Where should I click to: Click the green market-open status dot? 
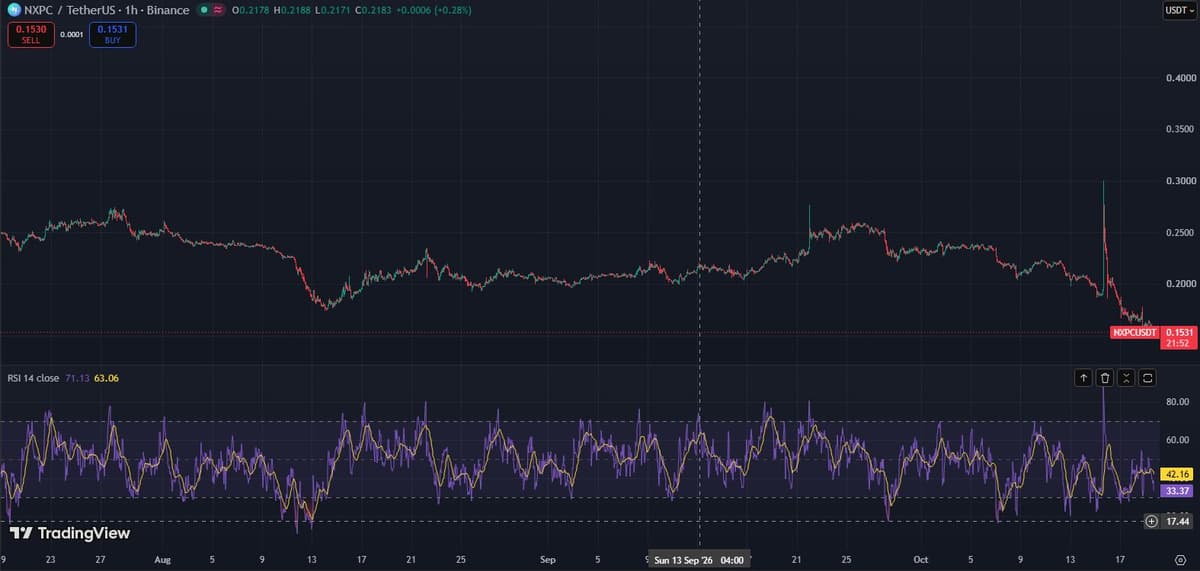coord(203,10)
